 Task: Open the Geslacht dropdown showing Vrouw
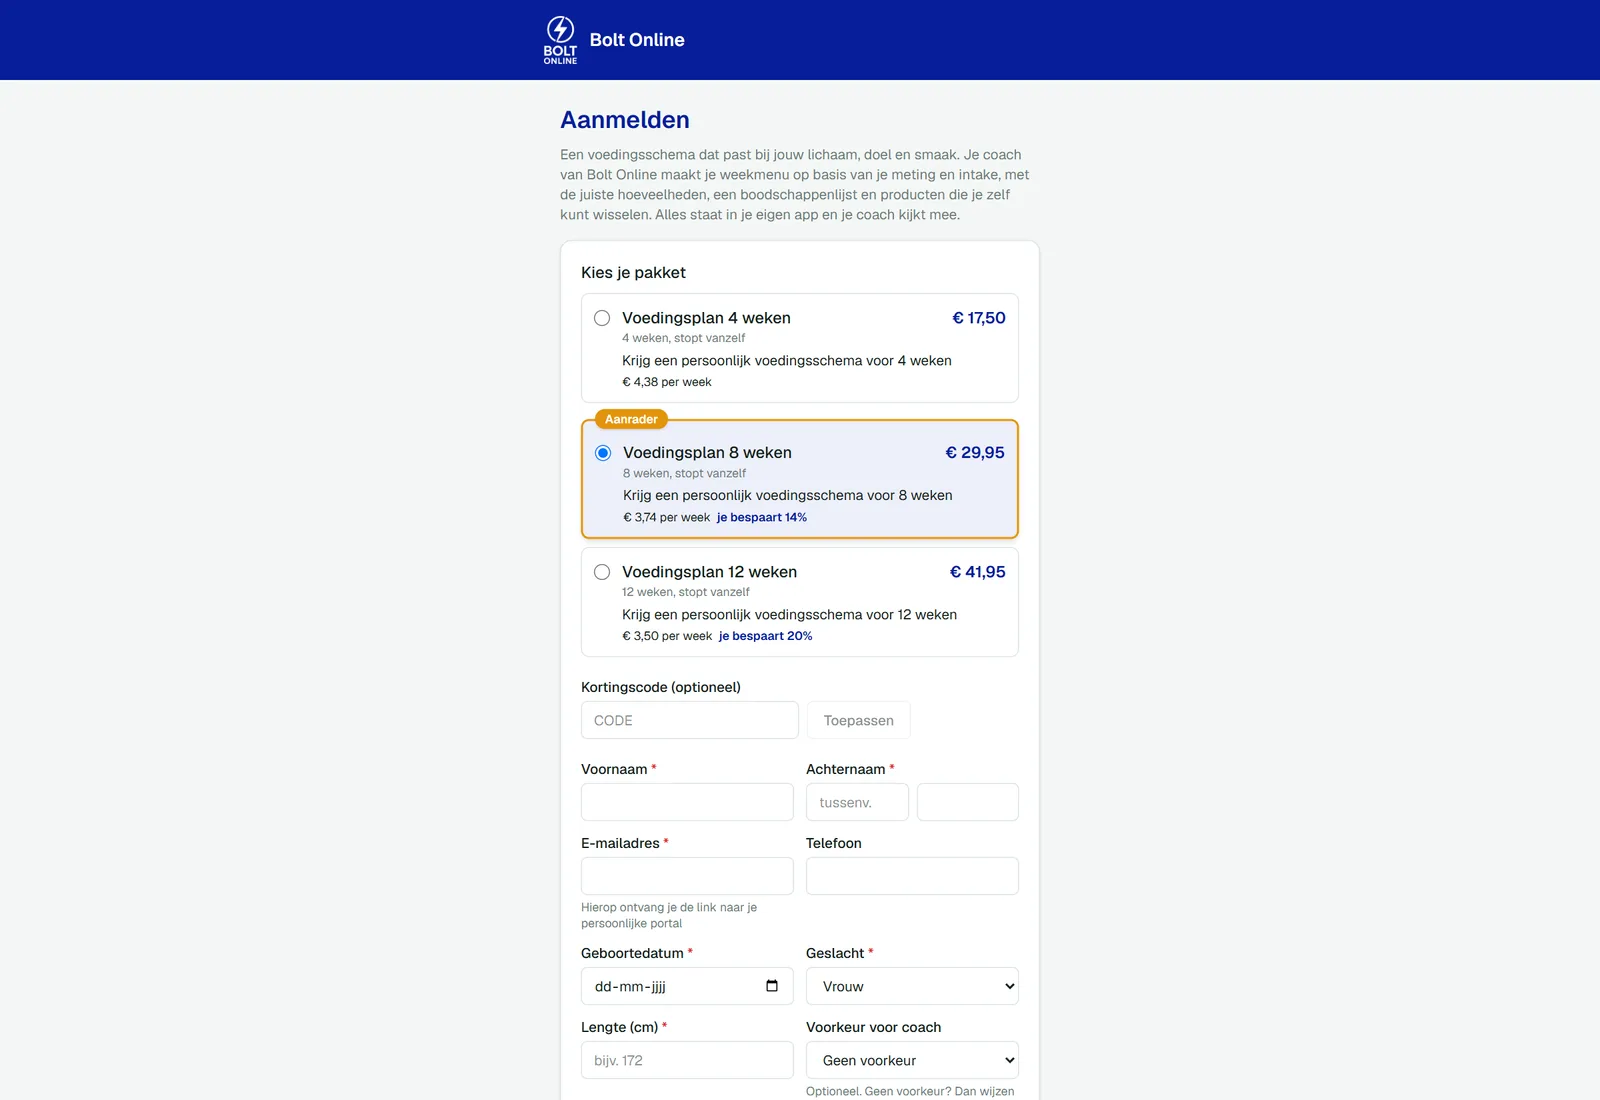912,986
